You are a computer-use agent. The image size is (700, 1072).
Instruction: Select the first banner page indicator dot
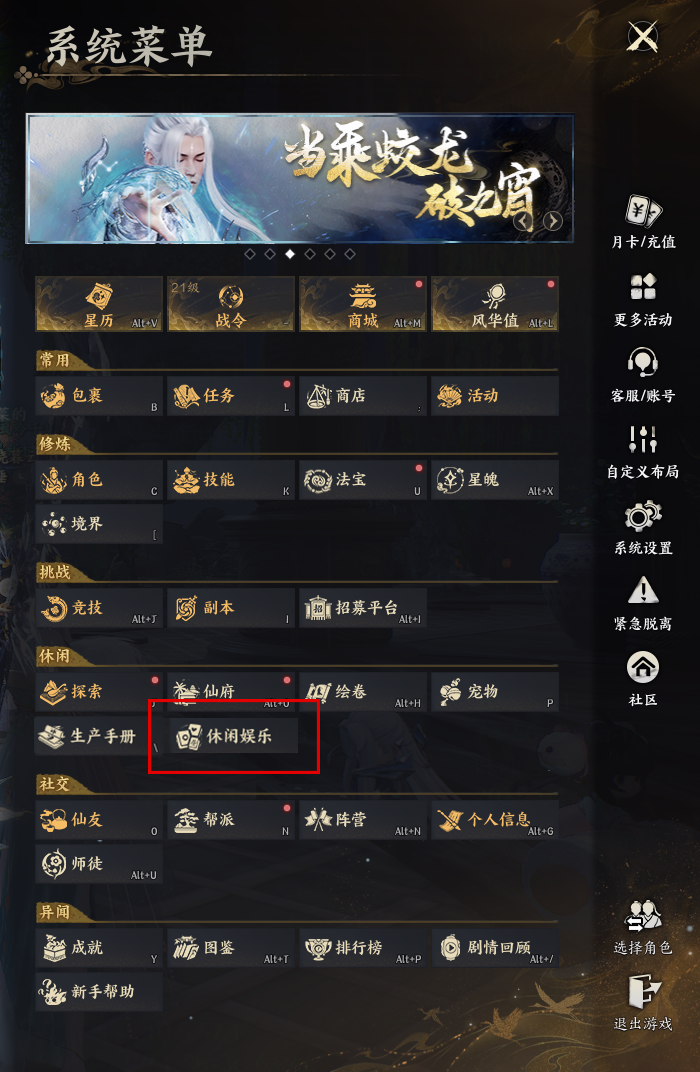[x=250, y=254]
